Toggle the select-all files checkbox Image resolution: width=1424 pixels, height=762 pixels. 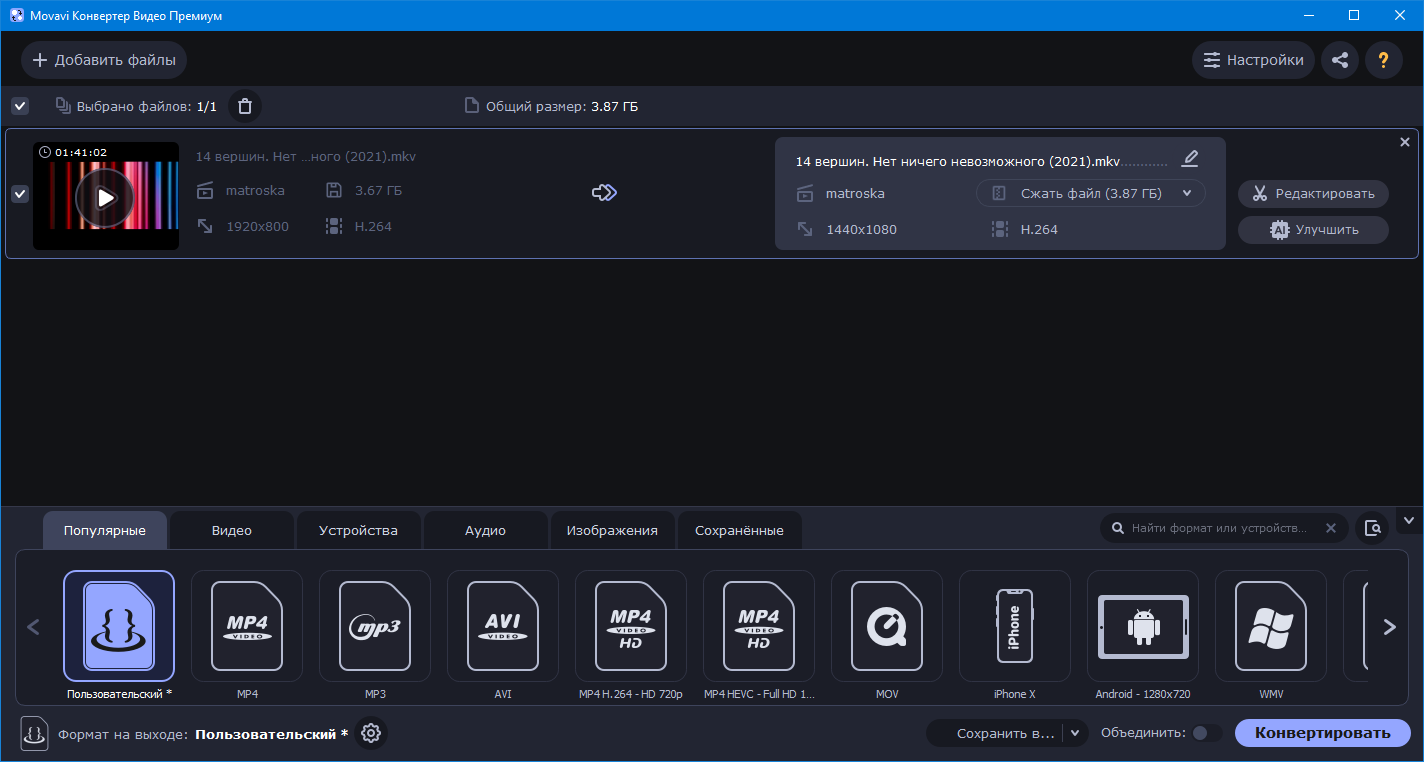pos(20,106)
